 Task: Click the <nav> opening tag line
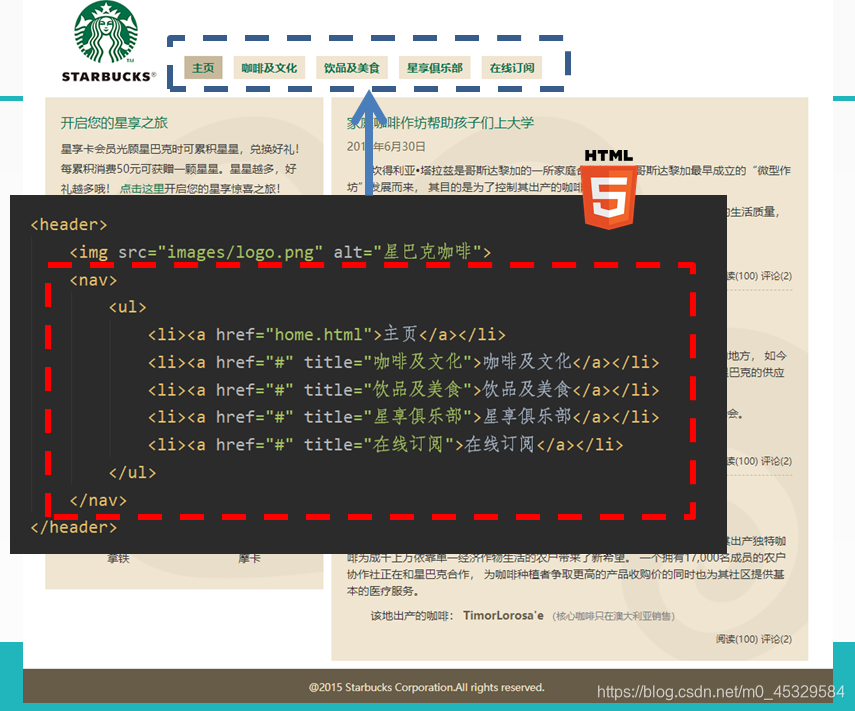(x=93, y=280)
